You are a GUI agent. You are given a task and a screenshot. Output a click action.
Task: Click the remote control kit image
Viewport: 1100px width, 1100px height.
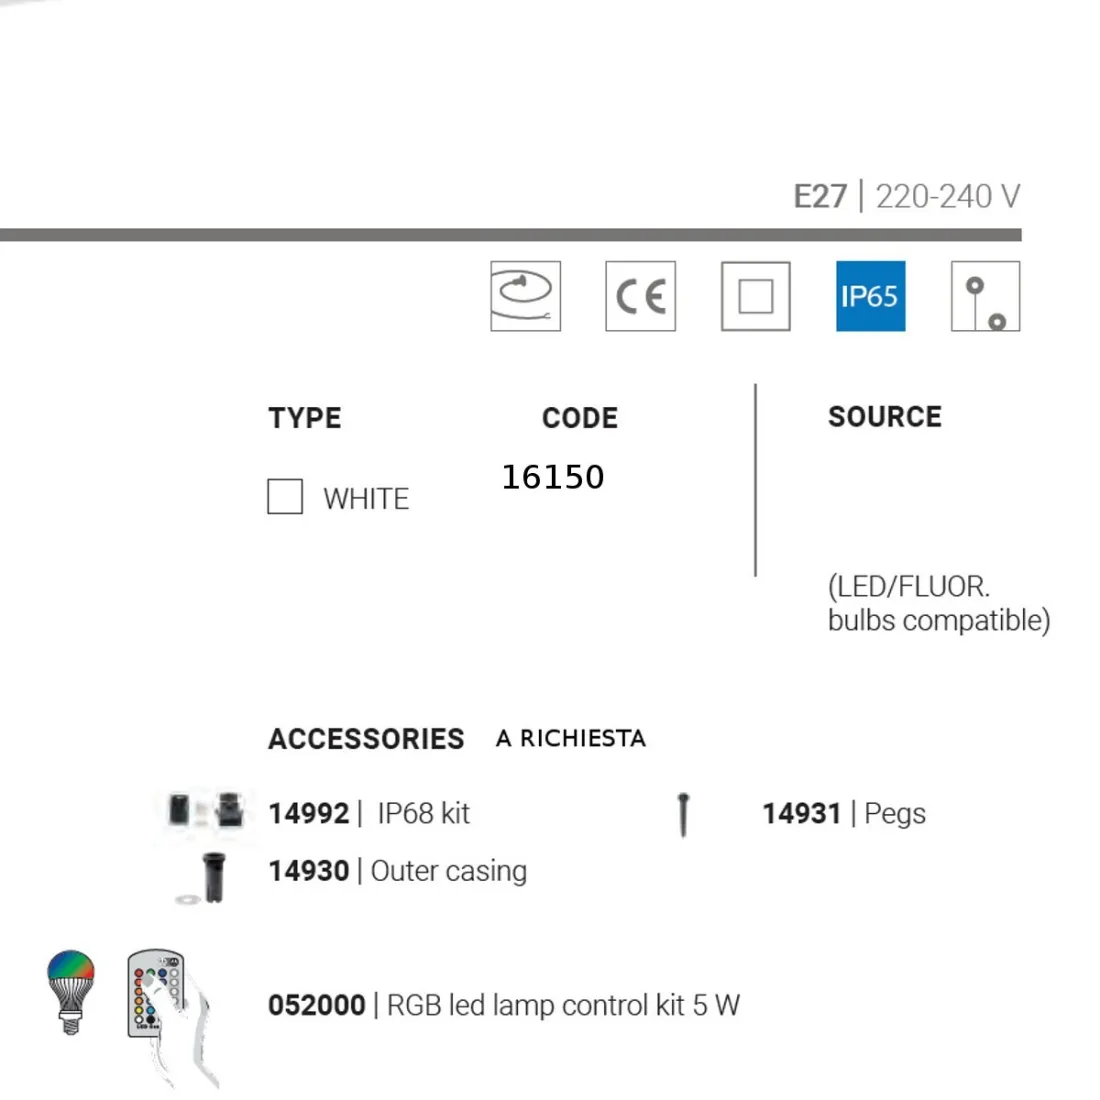157,994
